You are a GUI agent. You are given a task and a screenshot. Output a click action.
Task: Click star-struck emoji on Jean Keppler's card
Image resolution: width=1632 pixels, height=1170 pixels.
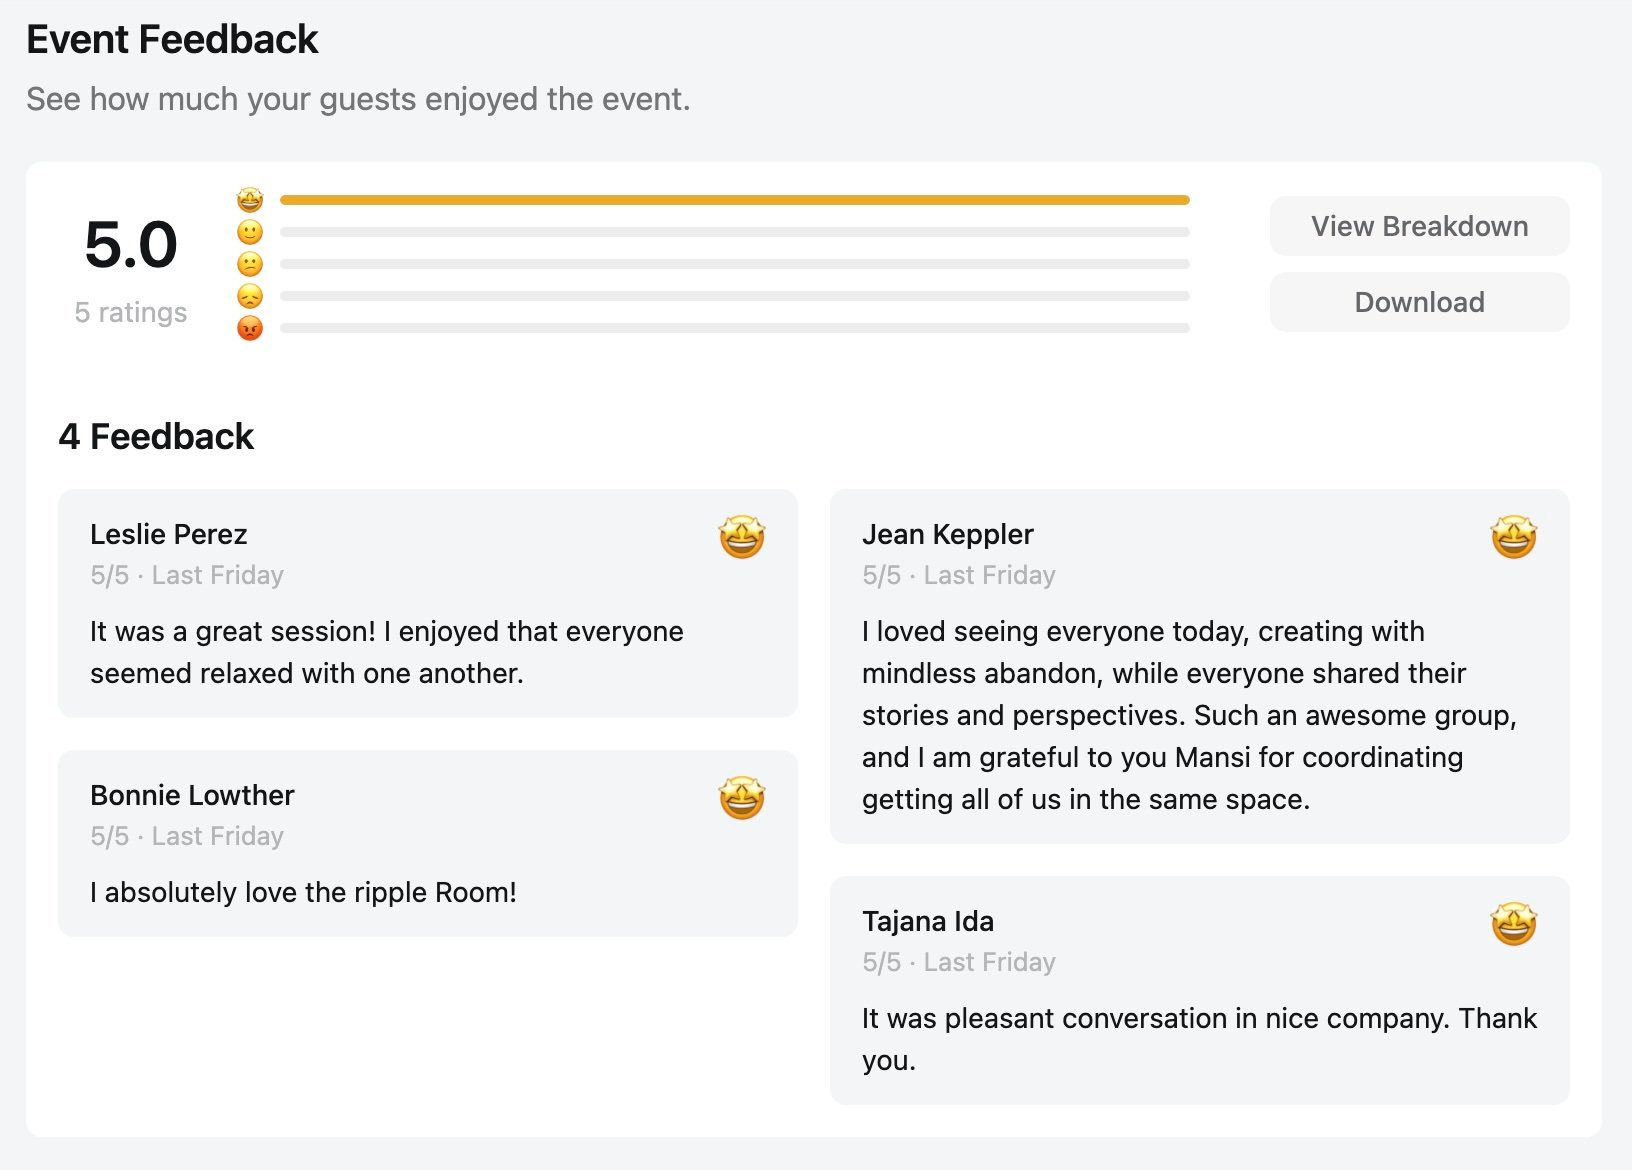[1513, 537]
